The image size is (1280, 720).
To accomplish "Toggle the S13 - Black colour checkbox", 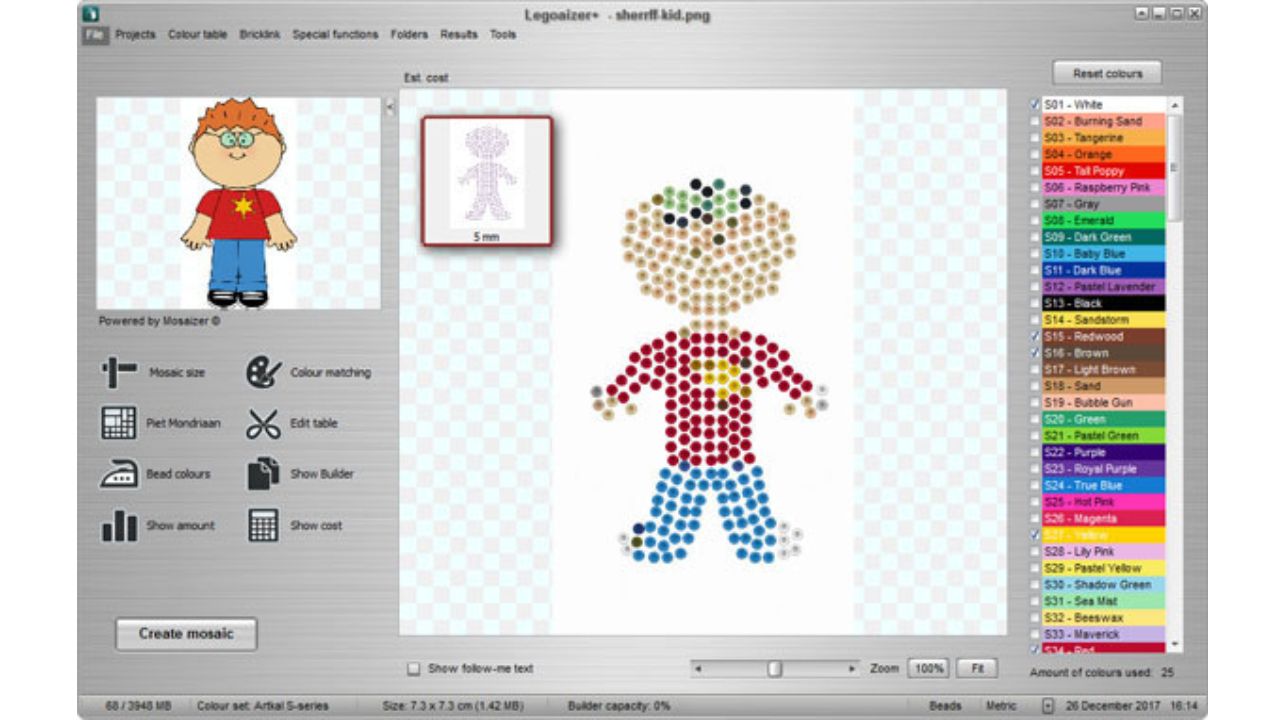I will pyautogui.click(x=1036, y=303).
